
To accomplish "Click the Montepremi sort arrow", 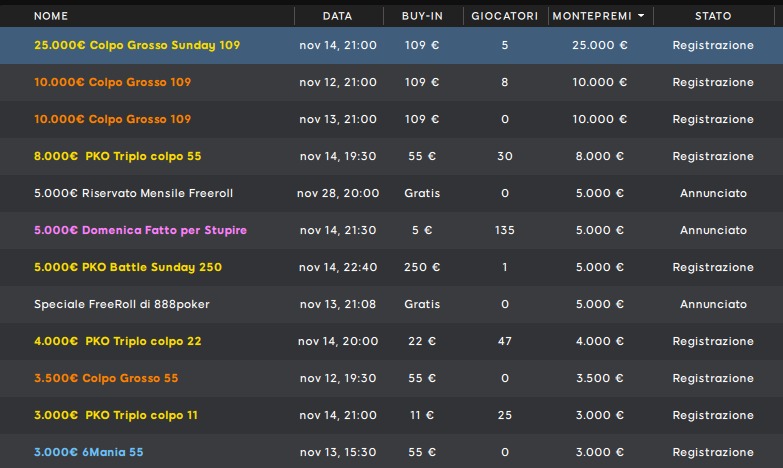I will click(x=640, y=16).
